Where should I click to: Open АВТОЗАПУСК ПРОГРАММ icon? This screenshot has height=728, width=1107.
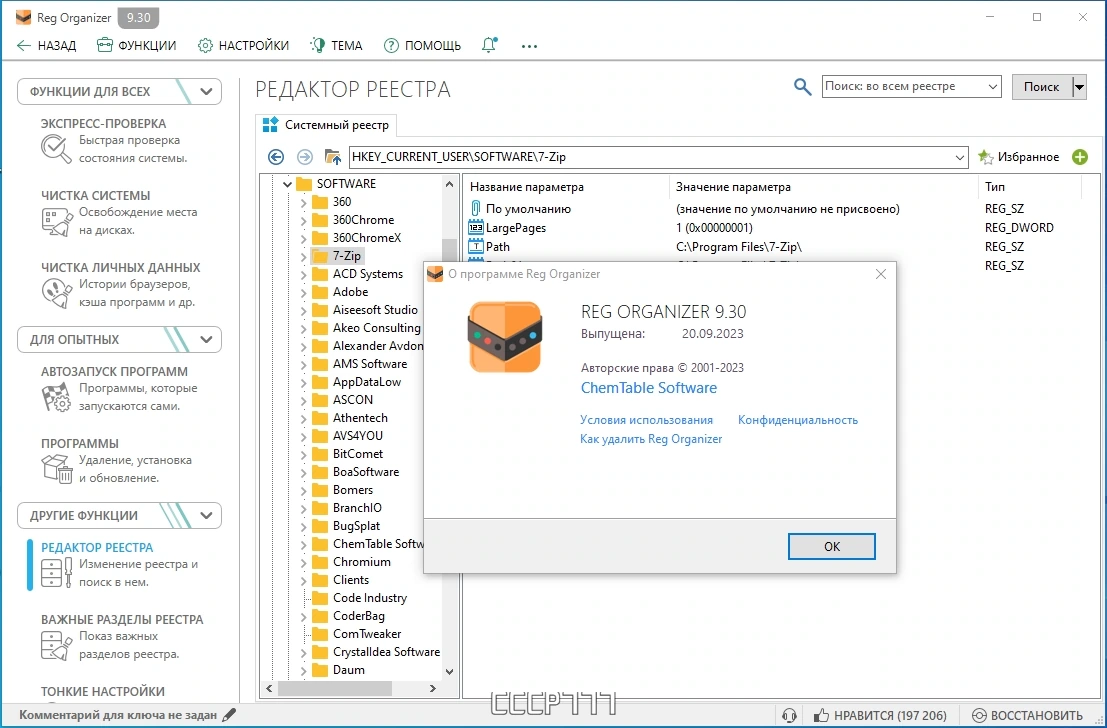pos(56,398)
